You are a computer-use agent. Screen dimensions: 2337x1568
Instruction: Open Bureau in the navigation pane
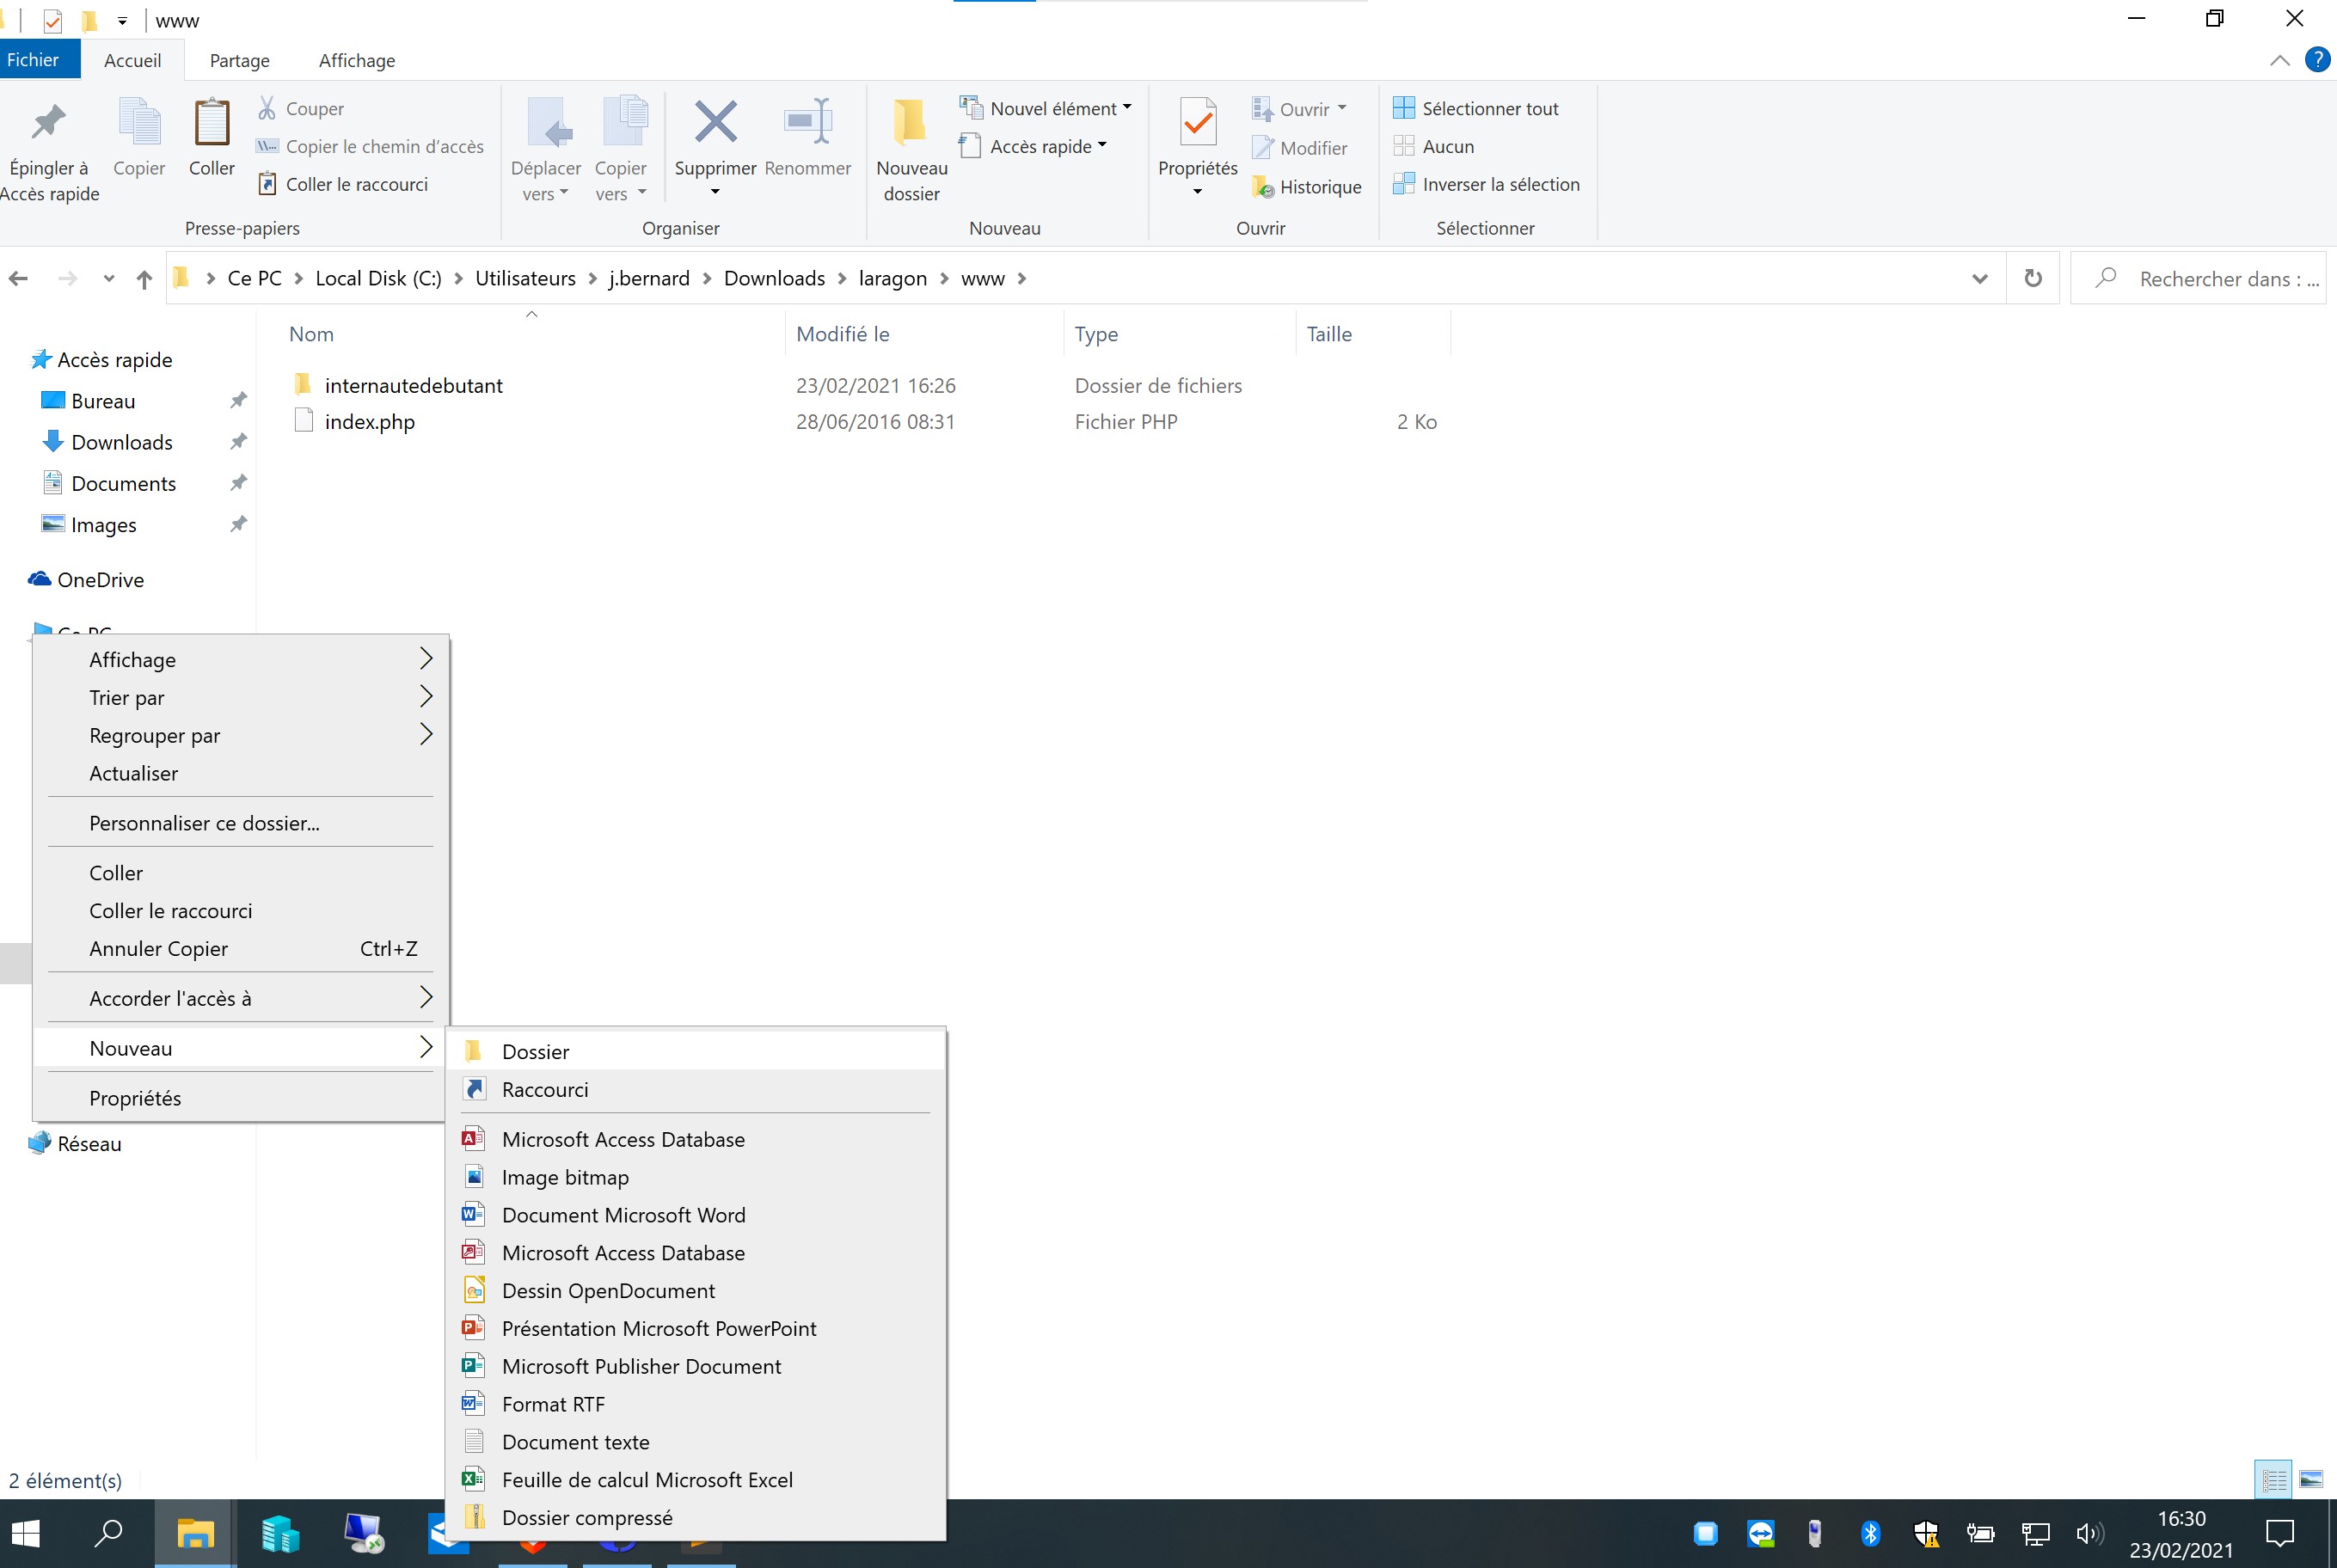point(103,400)
